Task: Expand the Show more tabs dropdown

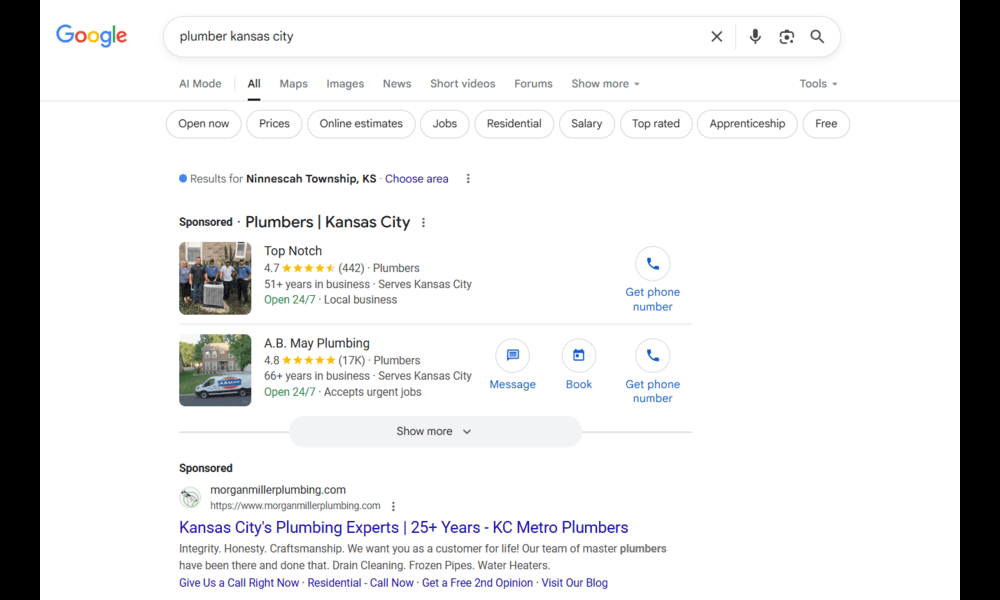Action: 605,84
